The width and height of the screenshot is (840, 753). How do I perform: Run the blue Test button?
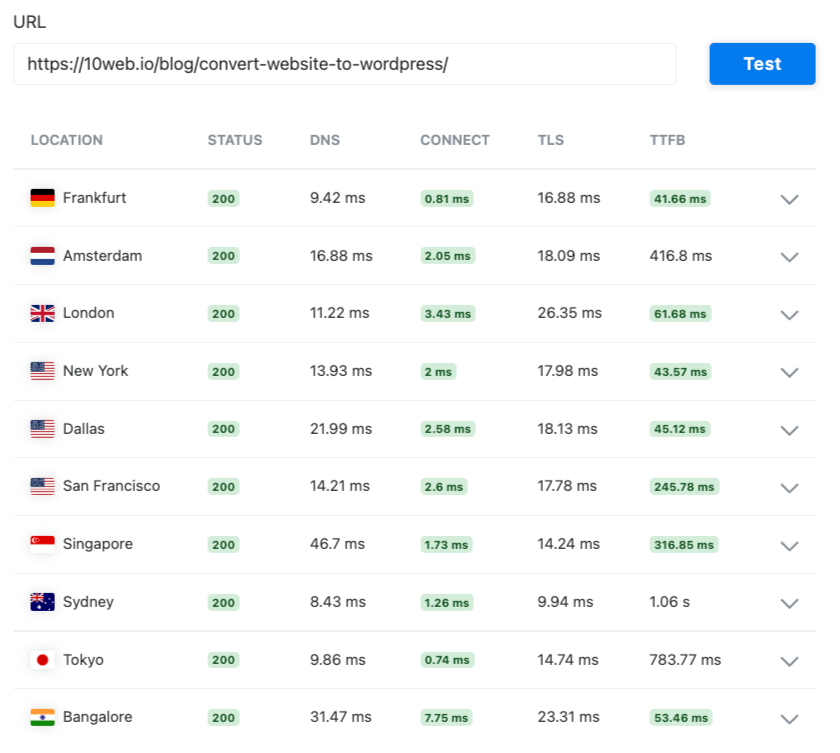click(762, 64)
